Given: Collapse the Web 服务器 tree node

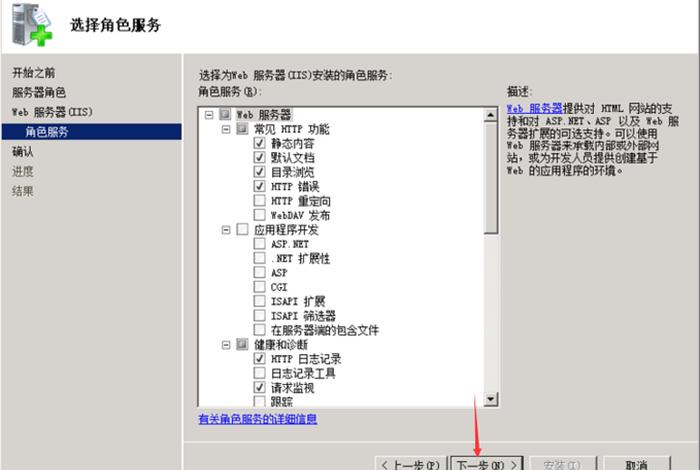Looking at the screenshot, I should [209, 115].
